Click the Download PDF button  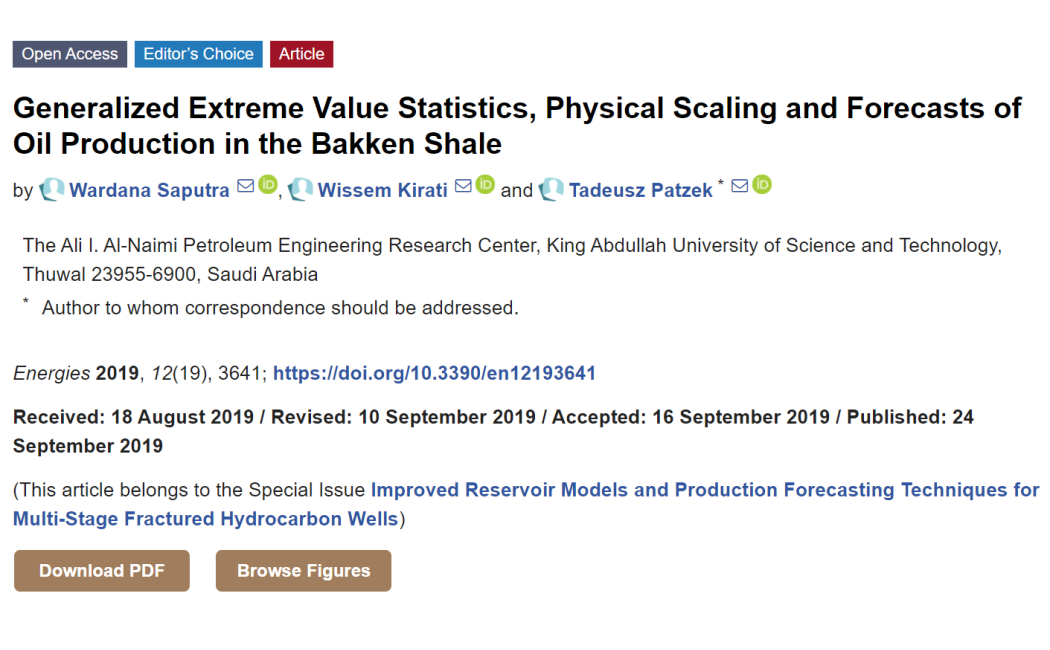pos(102,571)
